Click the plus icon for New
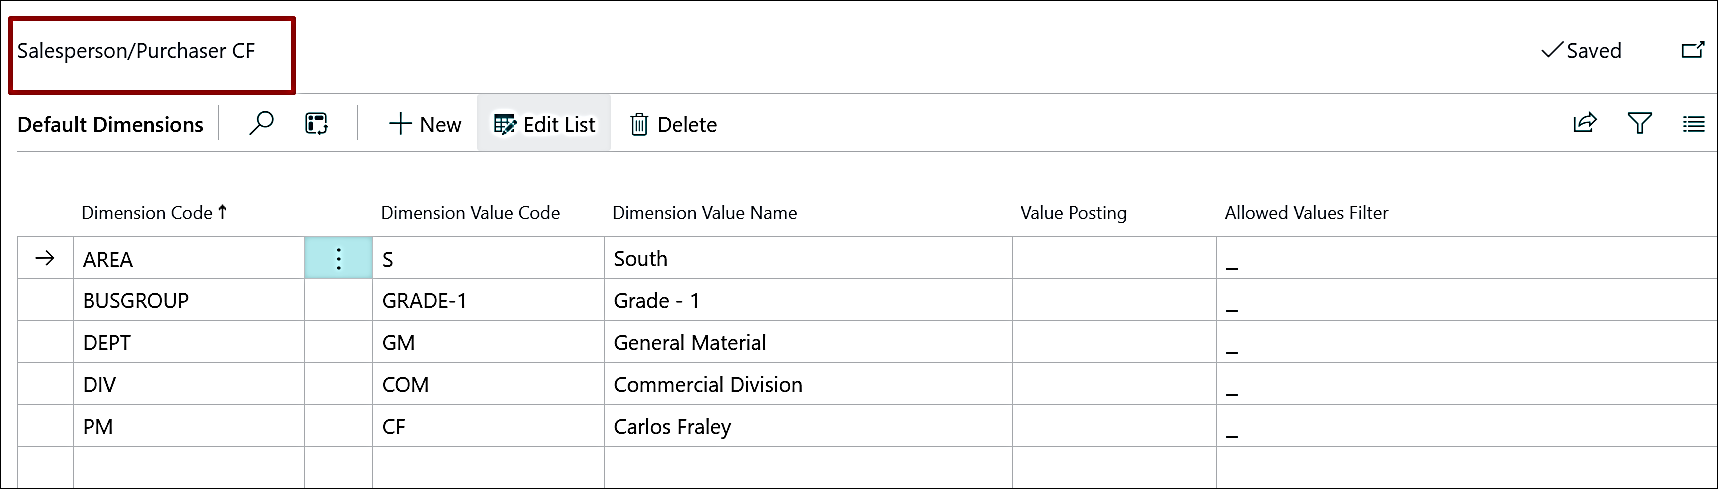Image resolution: width=1718 pixels, height=489 pixels. pos(400,124)
